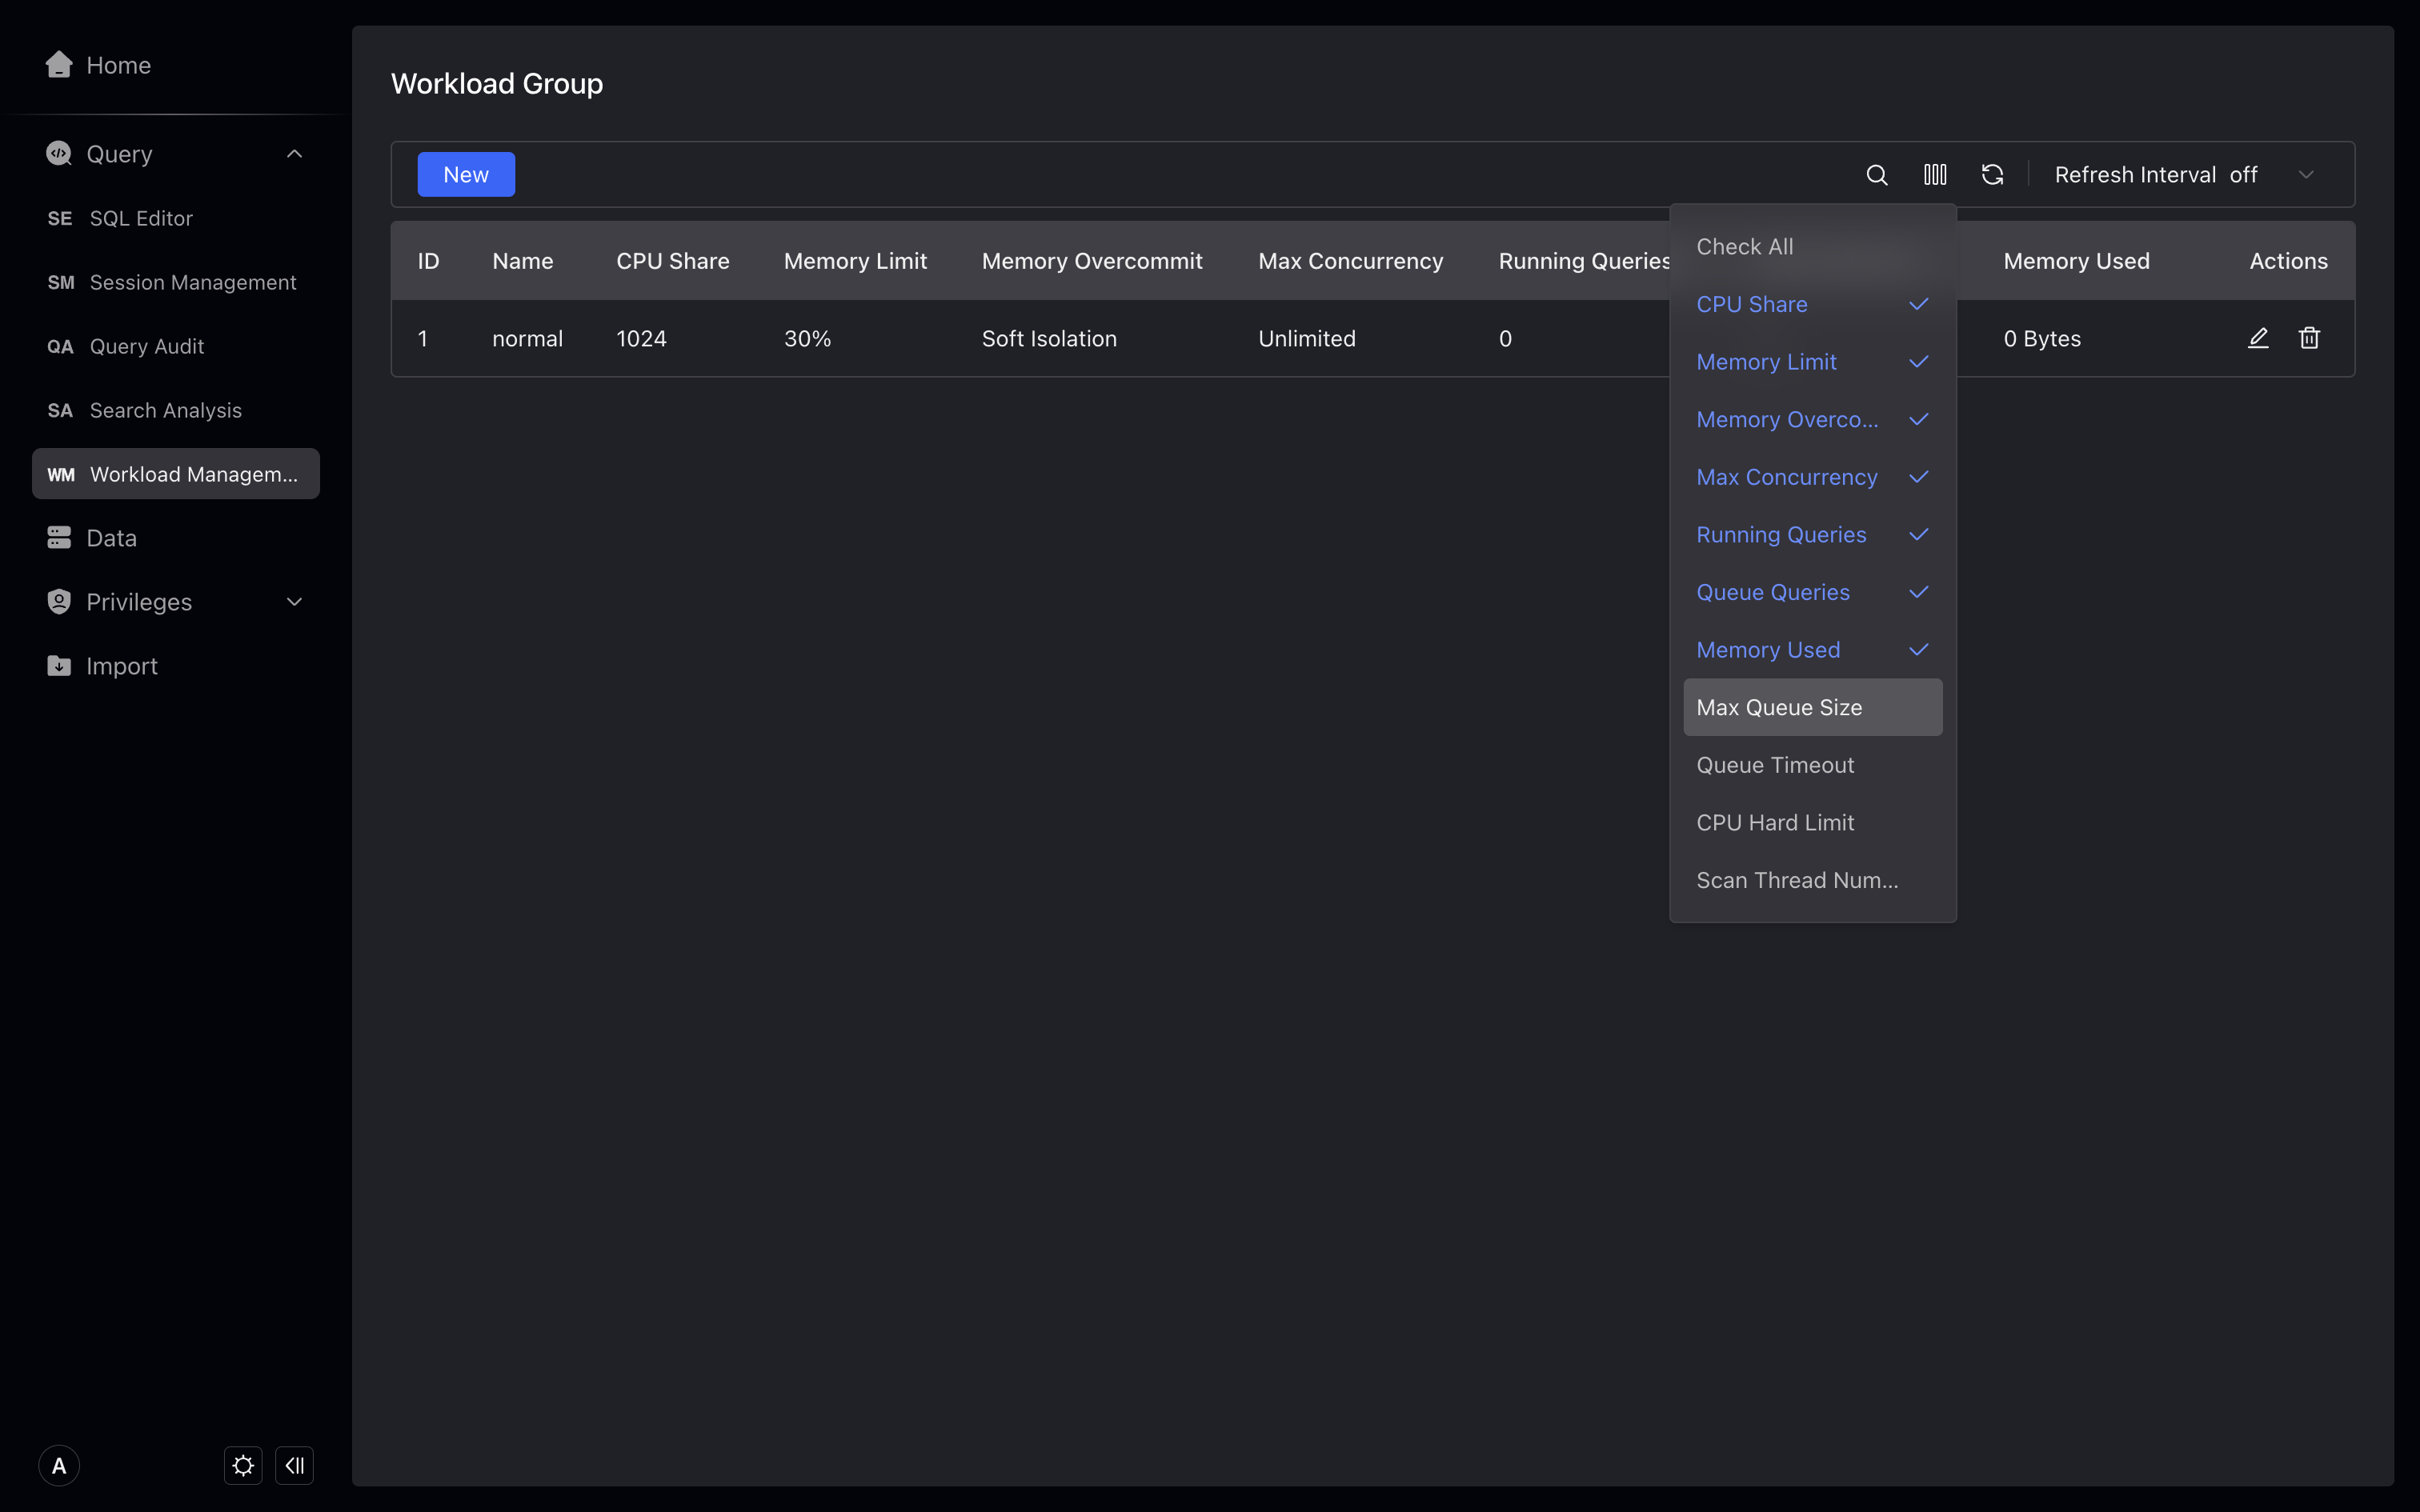This screenshot has width=2420, height=1512.
Task: Delete the normal workload group
Action: 2309,338
